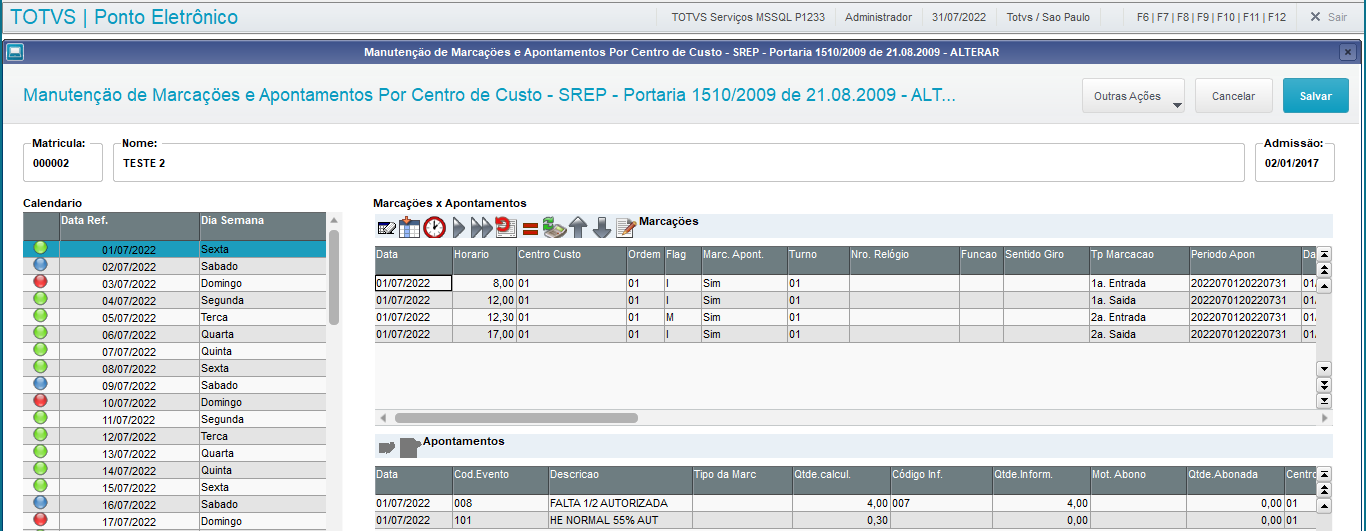Click the Salvar button

point(1315,96)
